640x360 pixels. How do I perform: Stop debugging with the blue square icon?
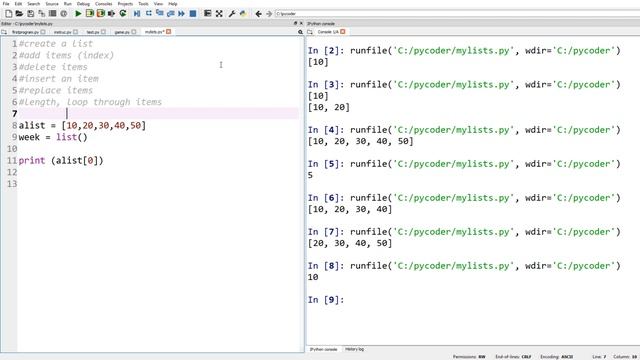point(193,13)
